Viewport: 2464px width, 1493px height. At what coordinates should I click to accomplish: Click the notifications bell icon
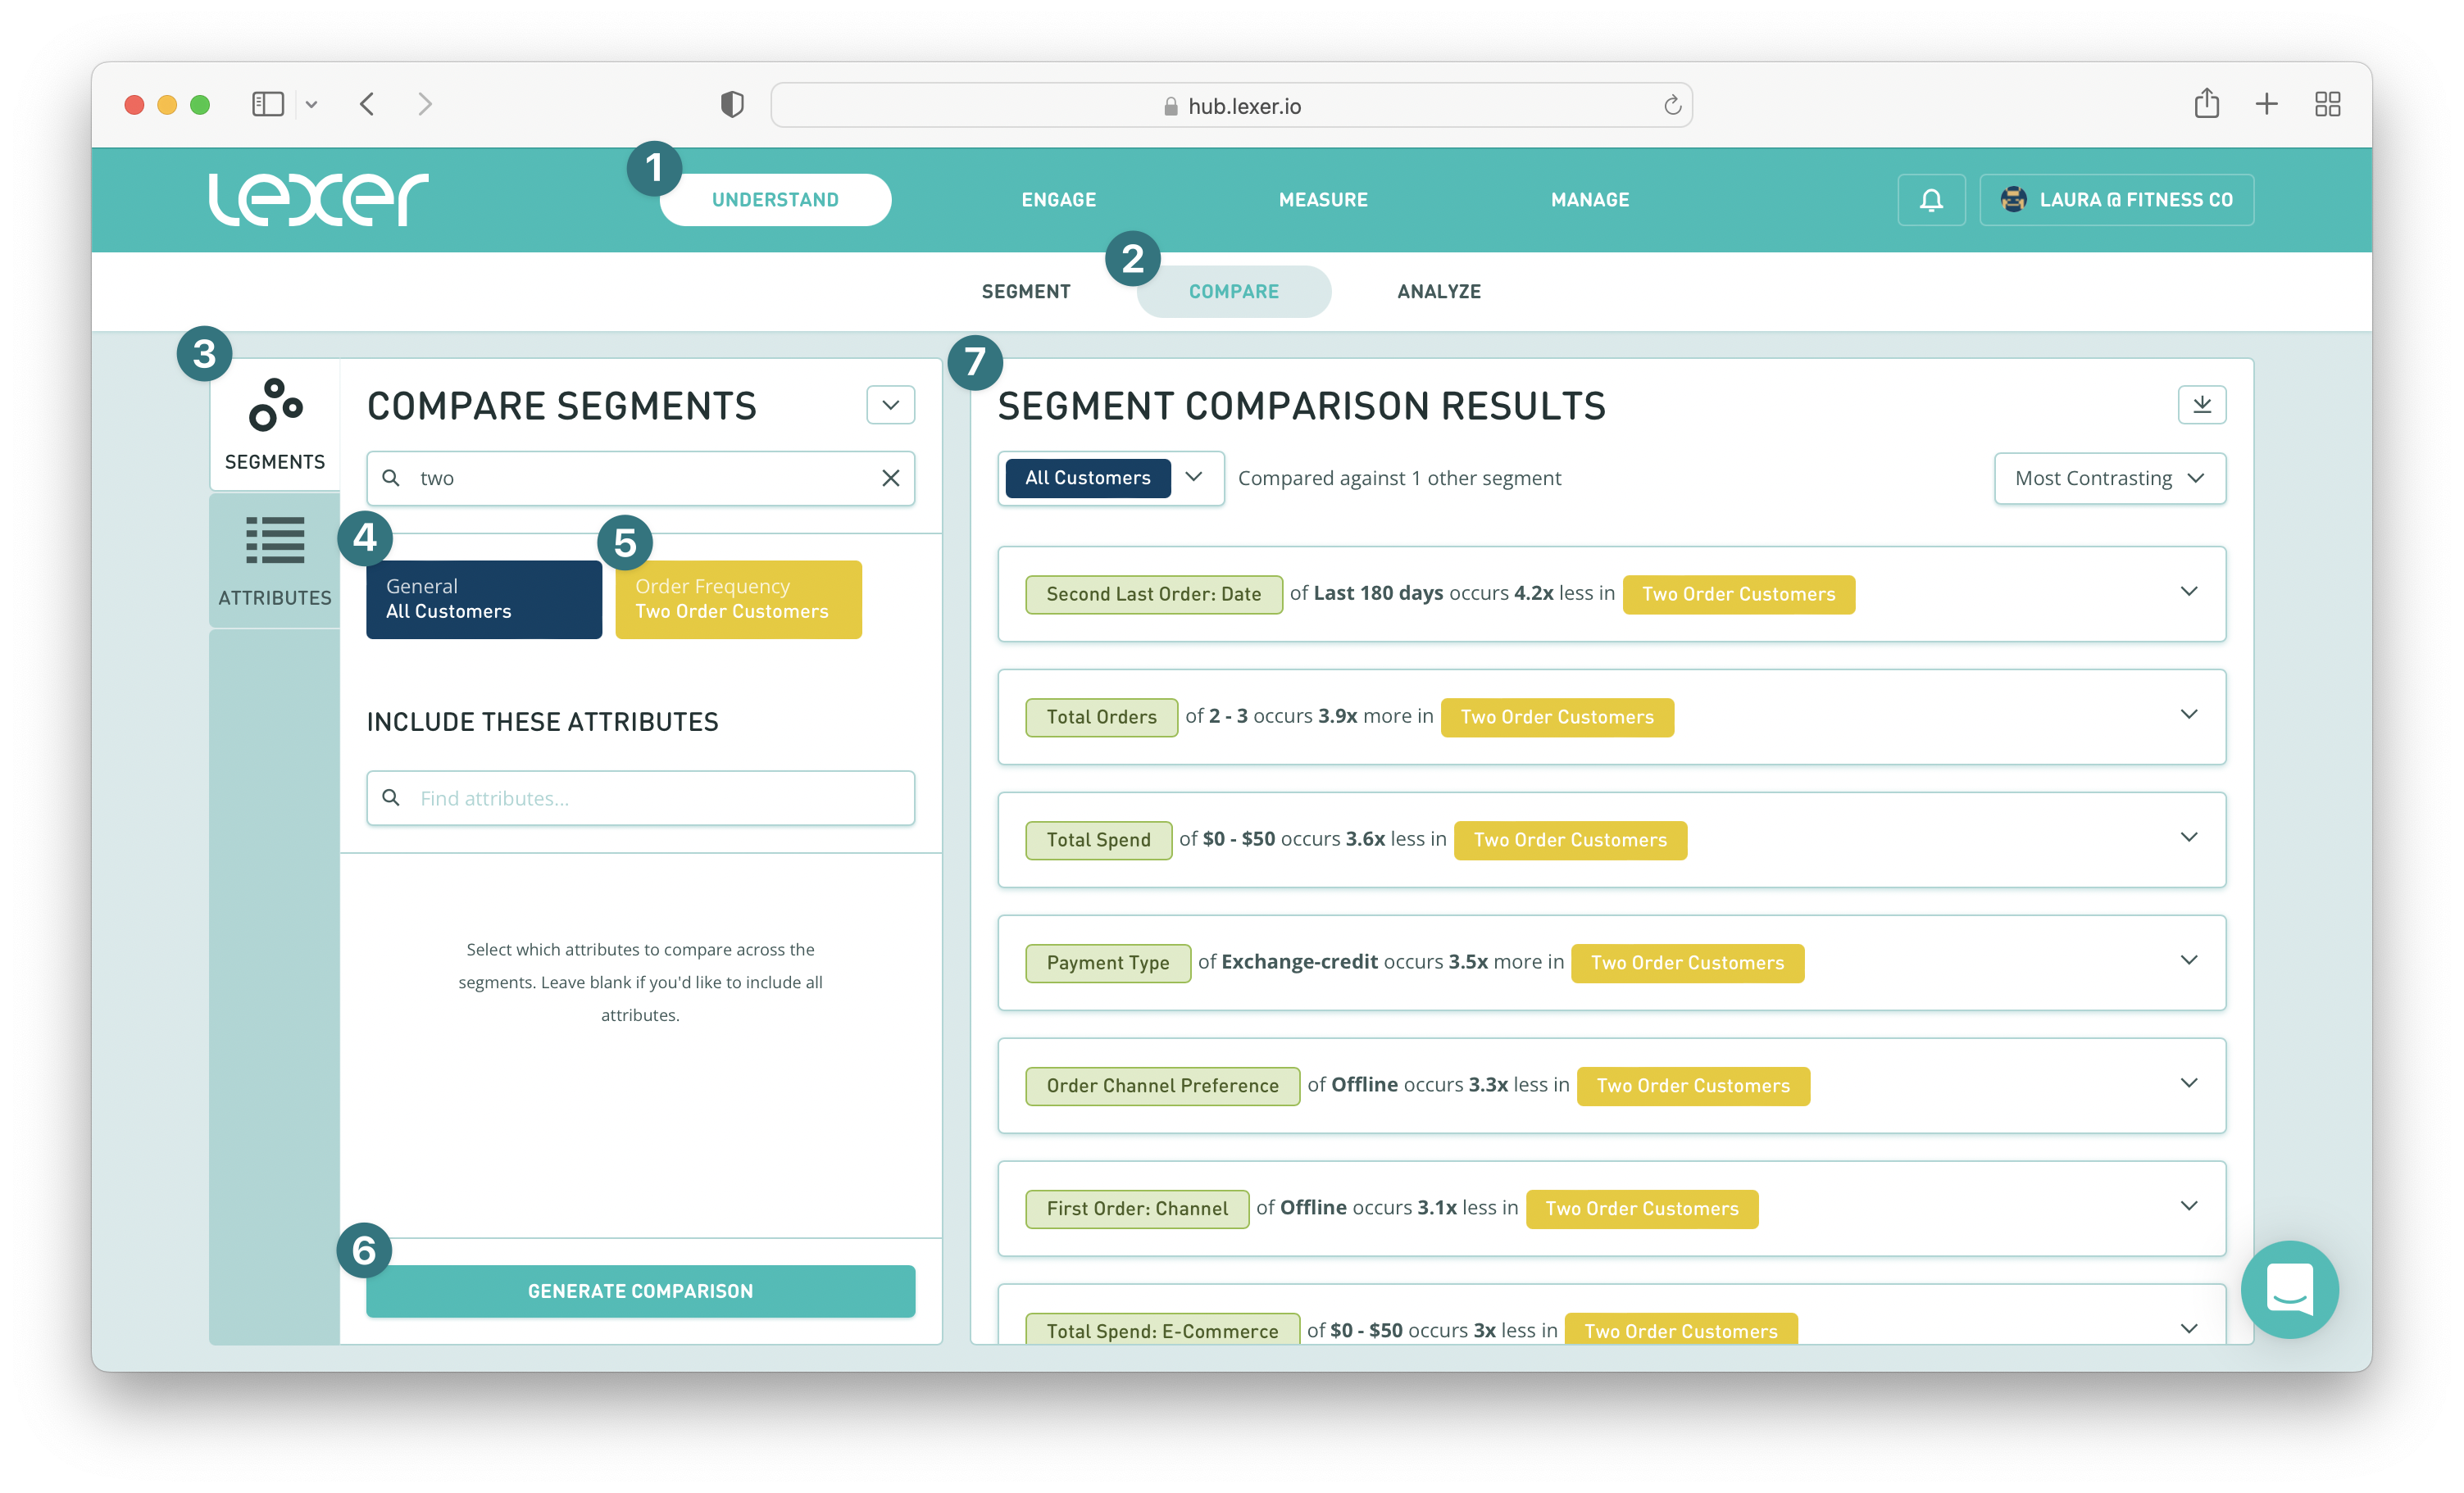(1930, 200)
